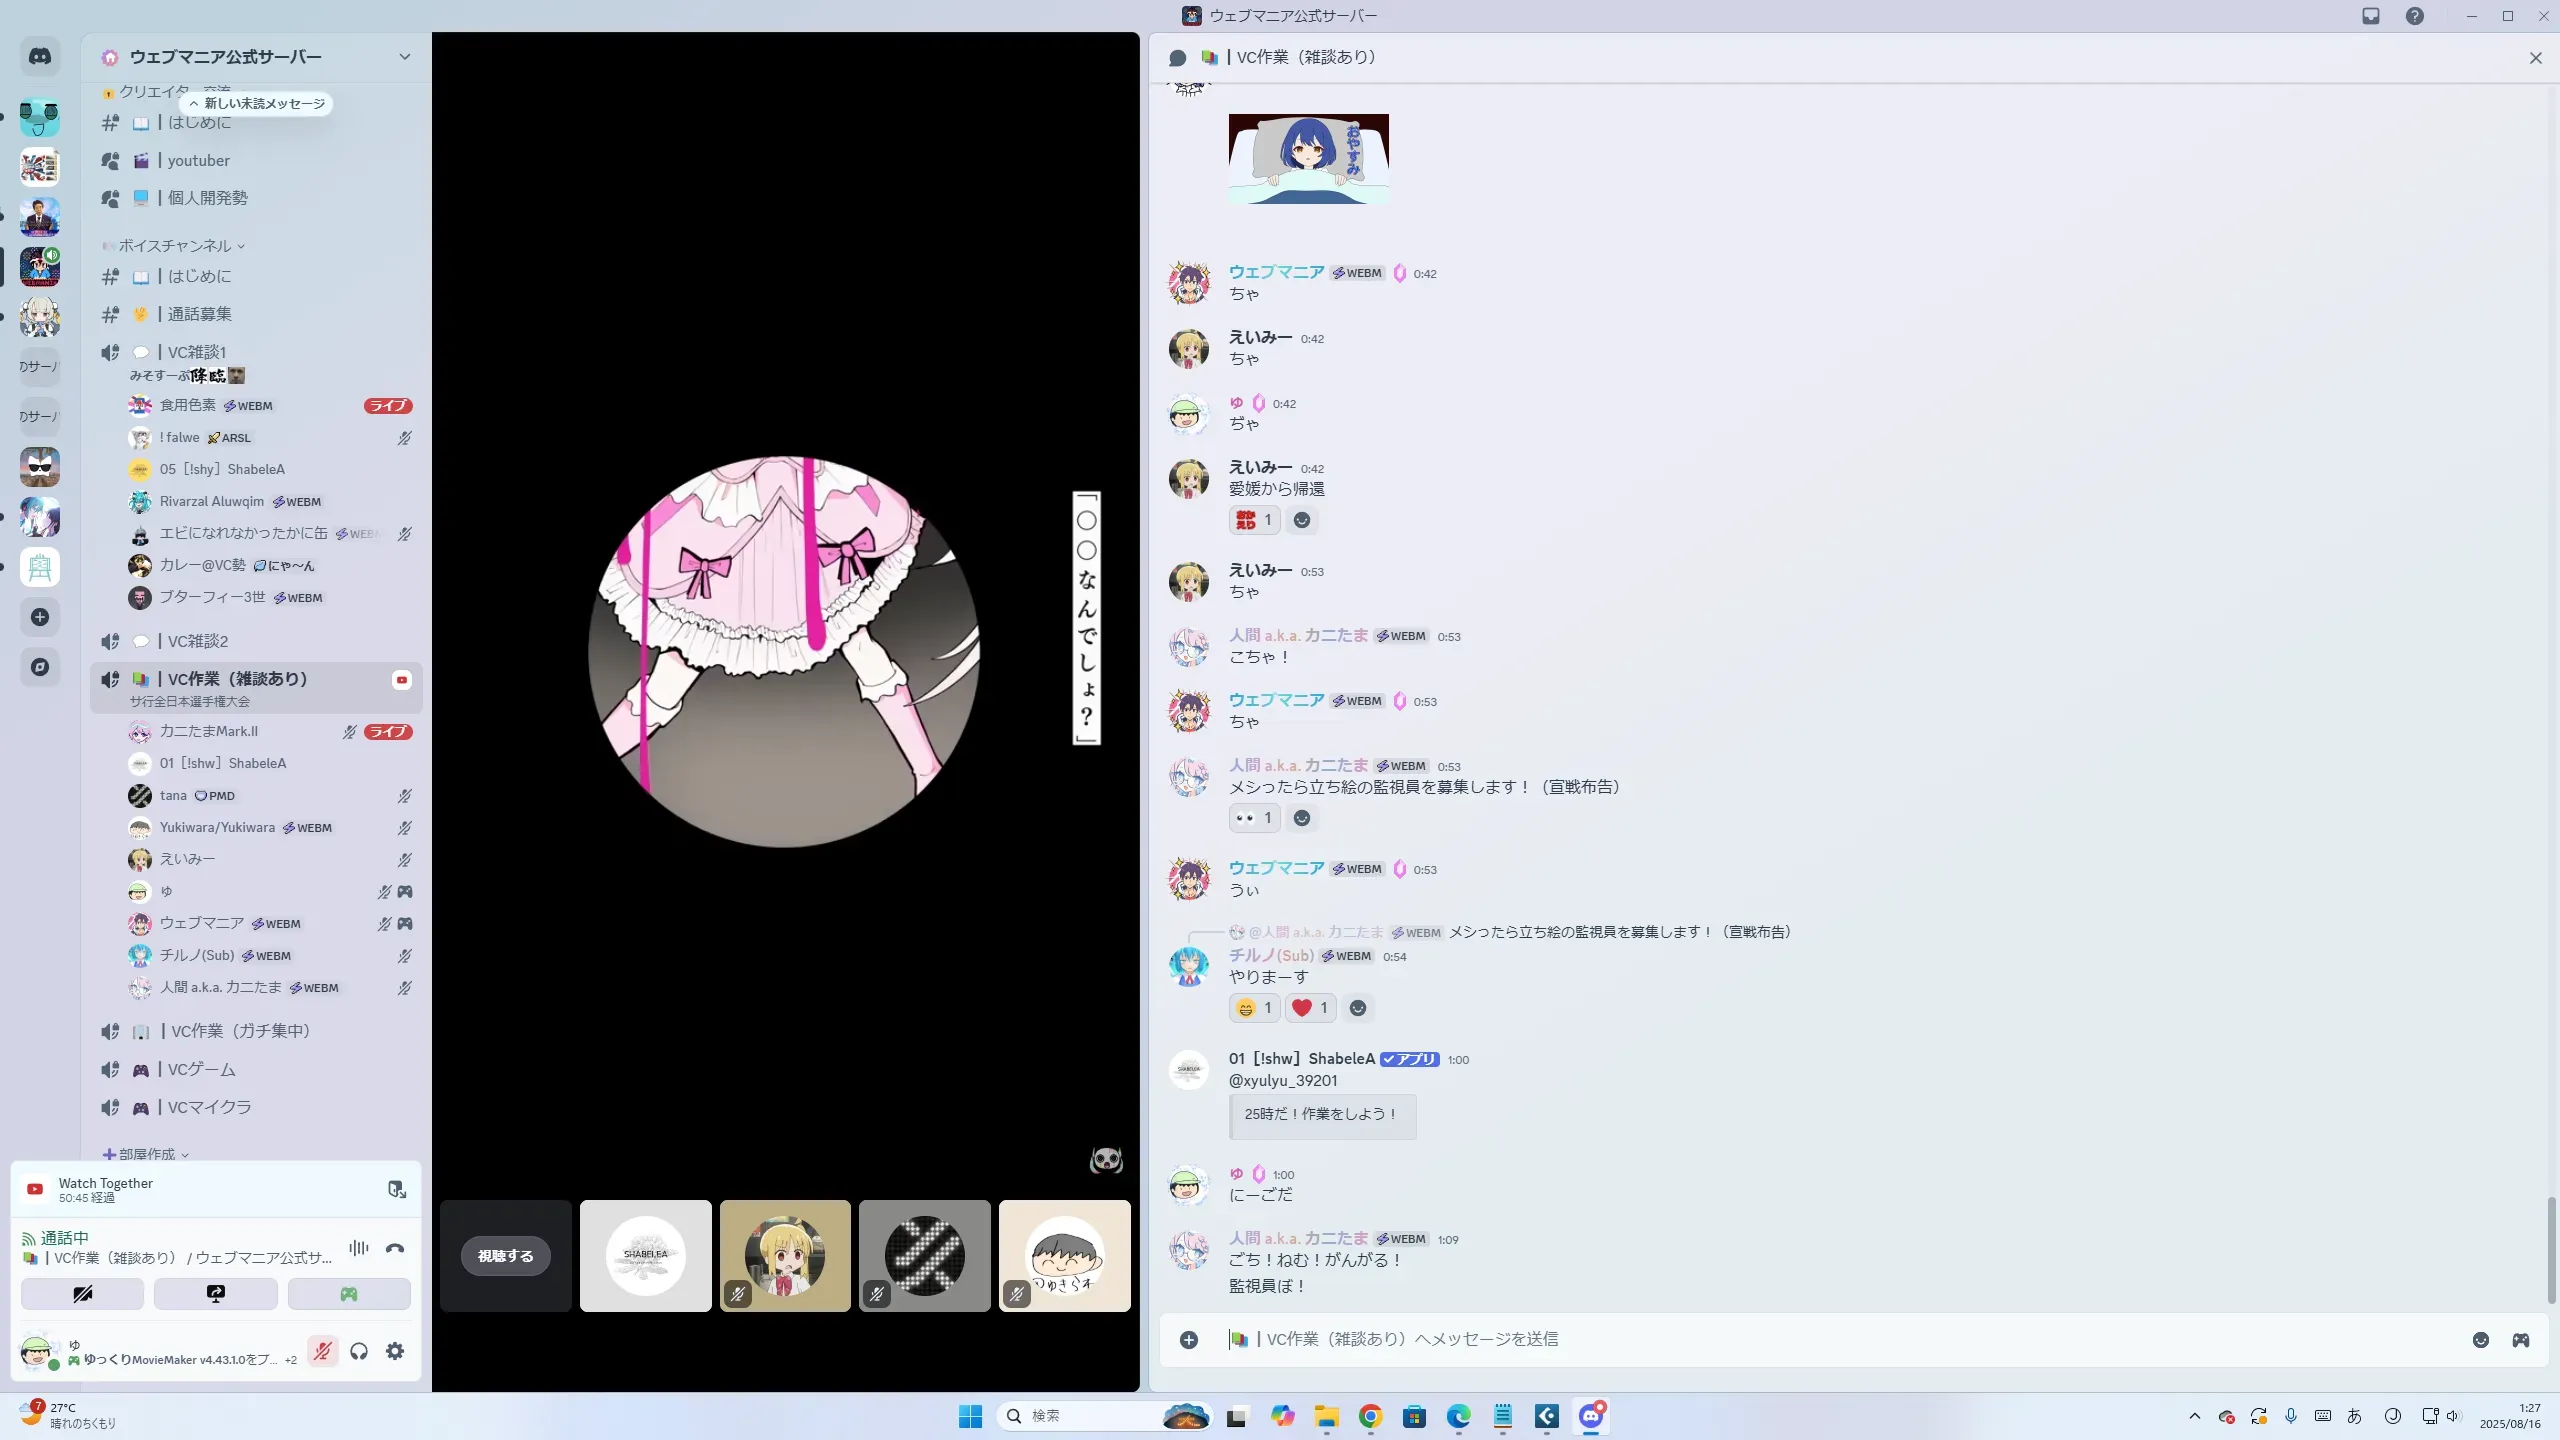The width and height of the screenshot is (2560, 1440).
Task: Open the emoji picker in message box
Action: tap(2481, 1340)
